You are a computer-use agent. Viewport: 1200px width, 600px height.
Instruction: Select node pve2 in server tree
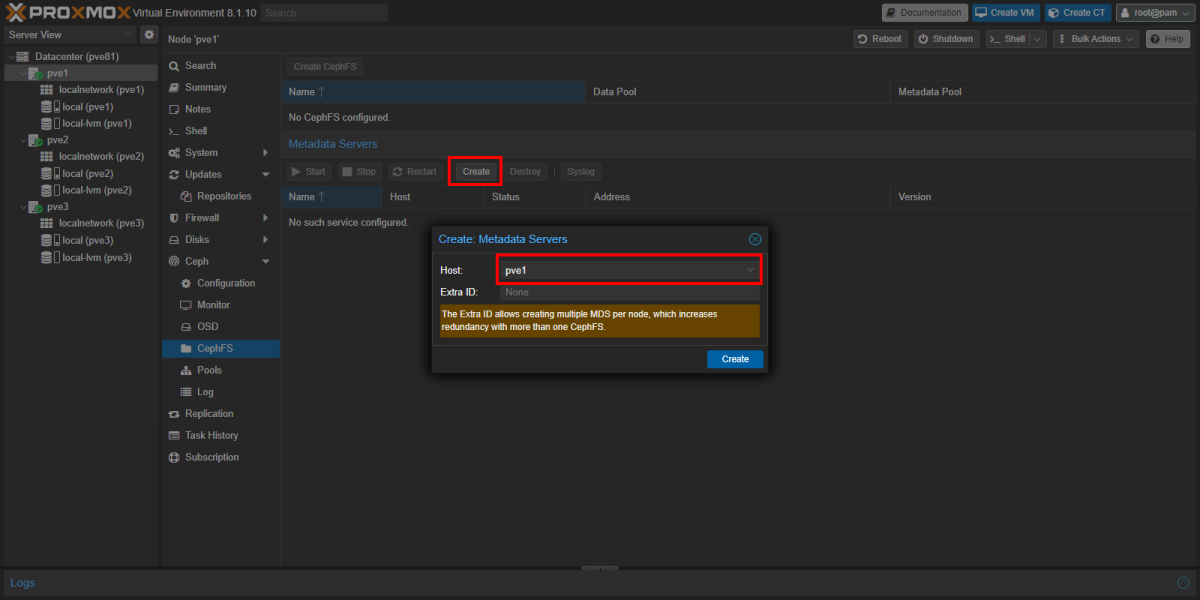(57, 140)
